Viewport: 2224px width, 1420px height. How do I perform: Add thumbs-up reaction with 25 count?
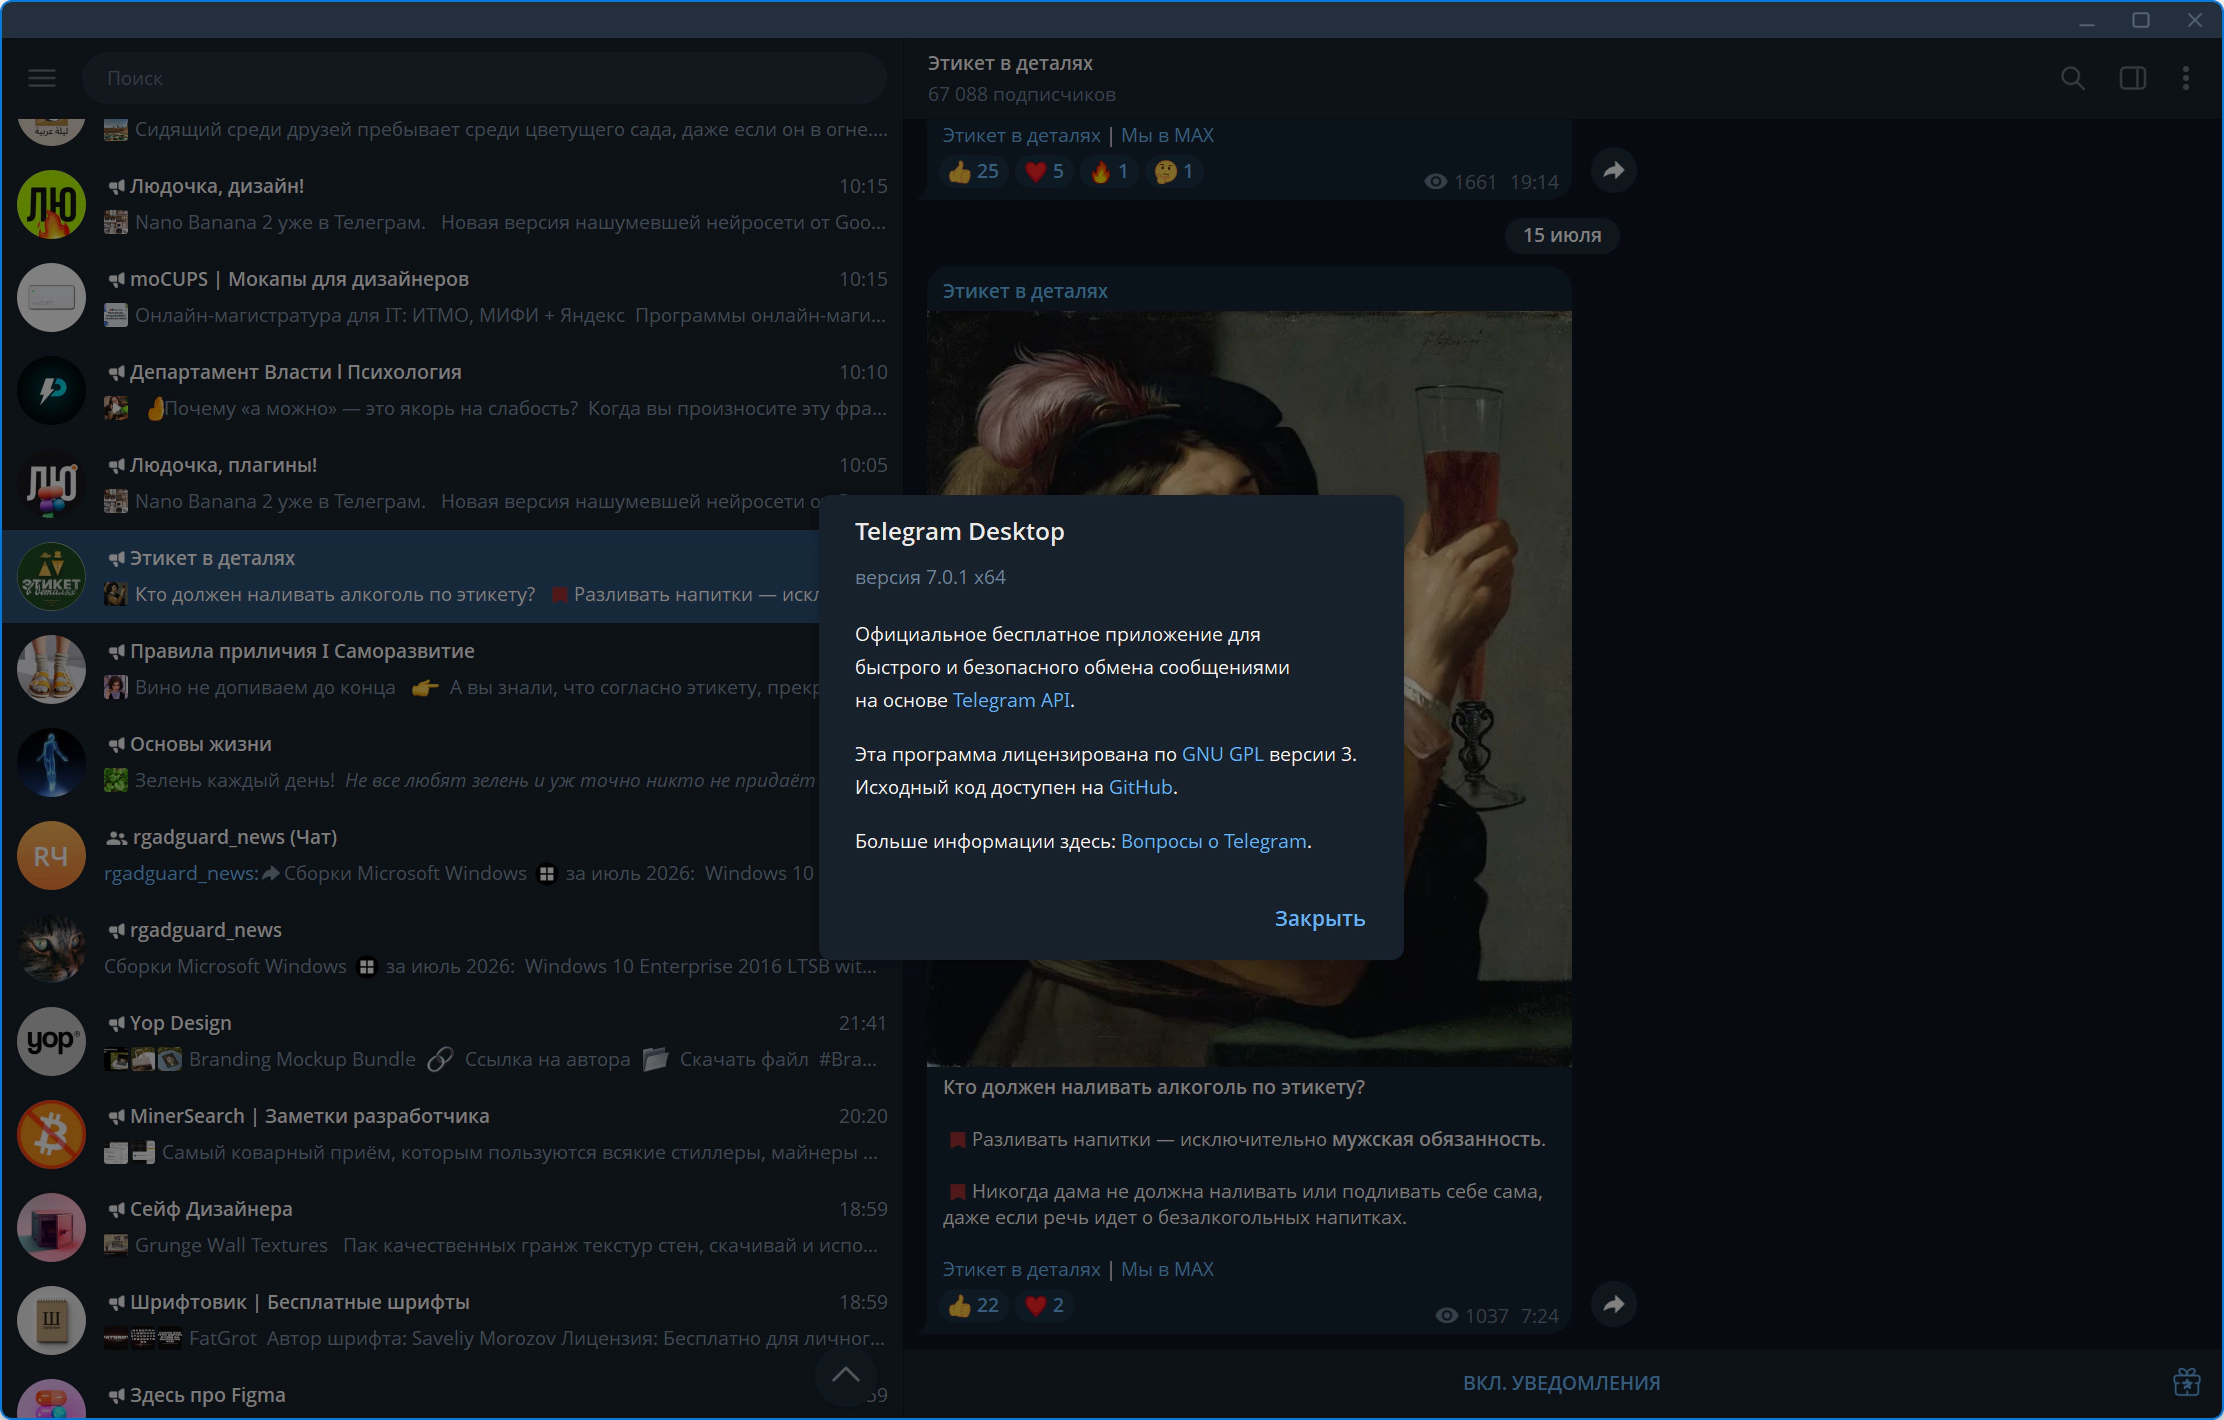(973, 171)
